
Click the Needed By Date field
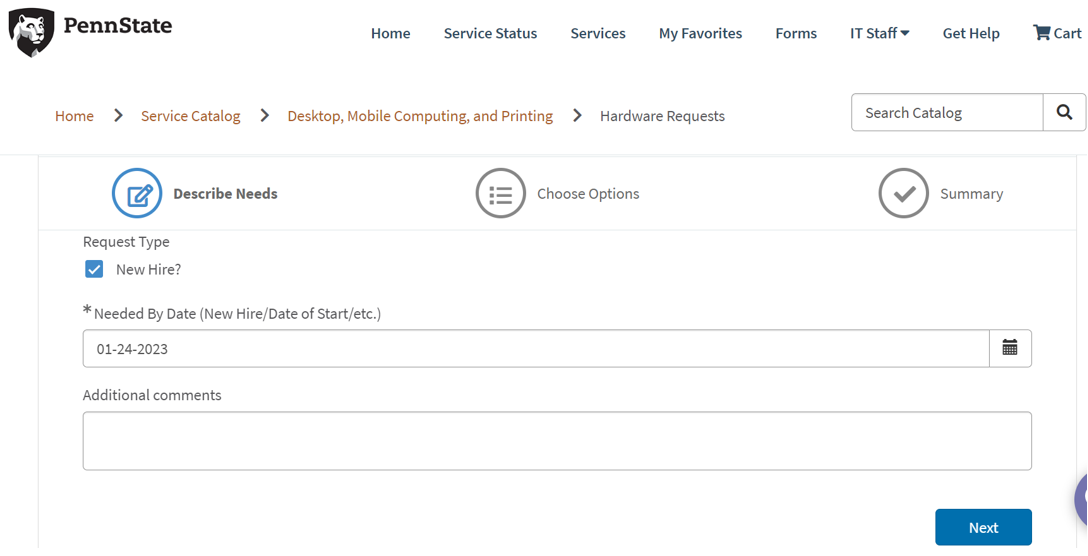[x=536, y=349]
